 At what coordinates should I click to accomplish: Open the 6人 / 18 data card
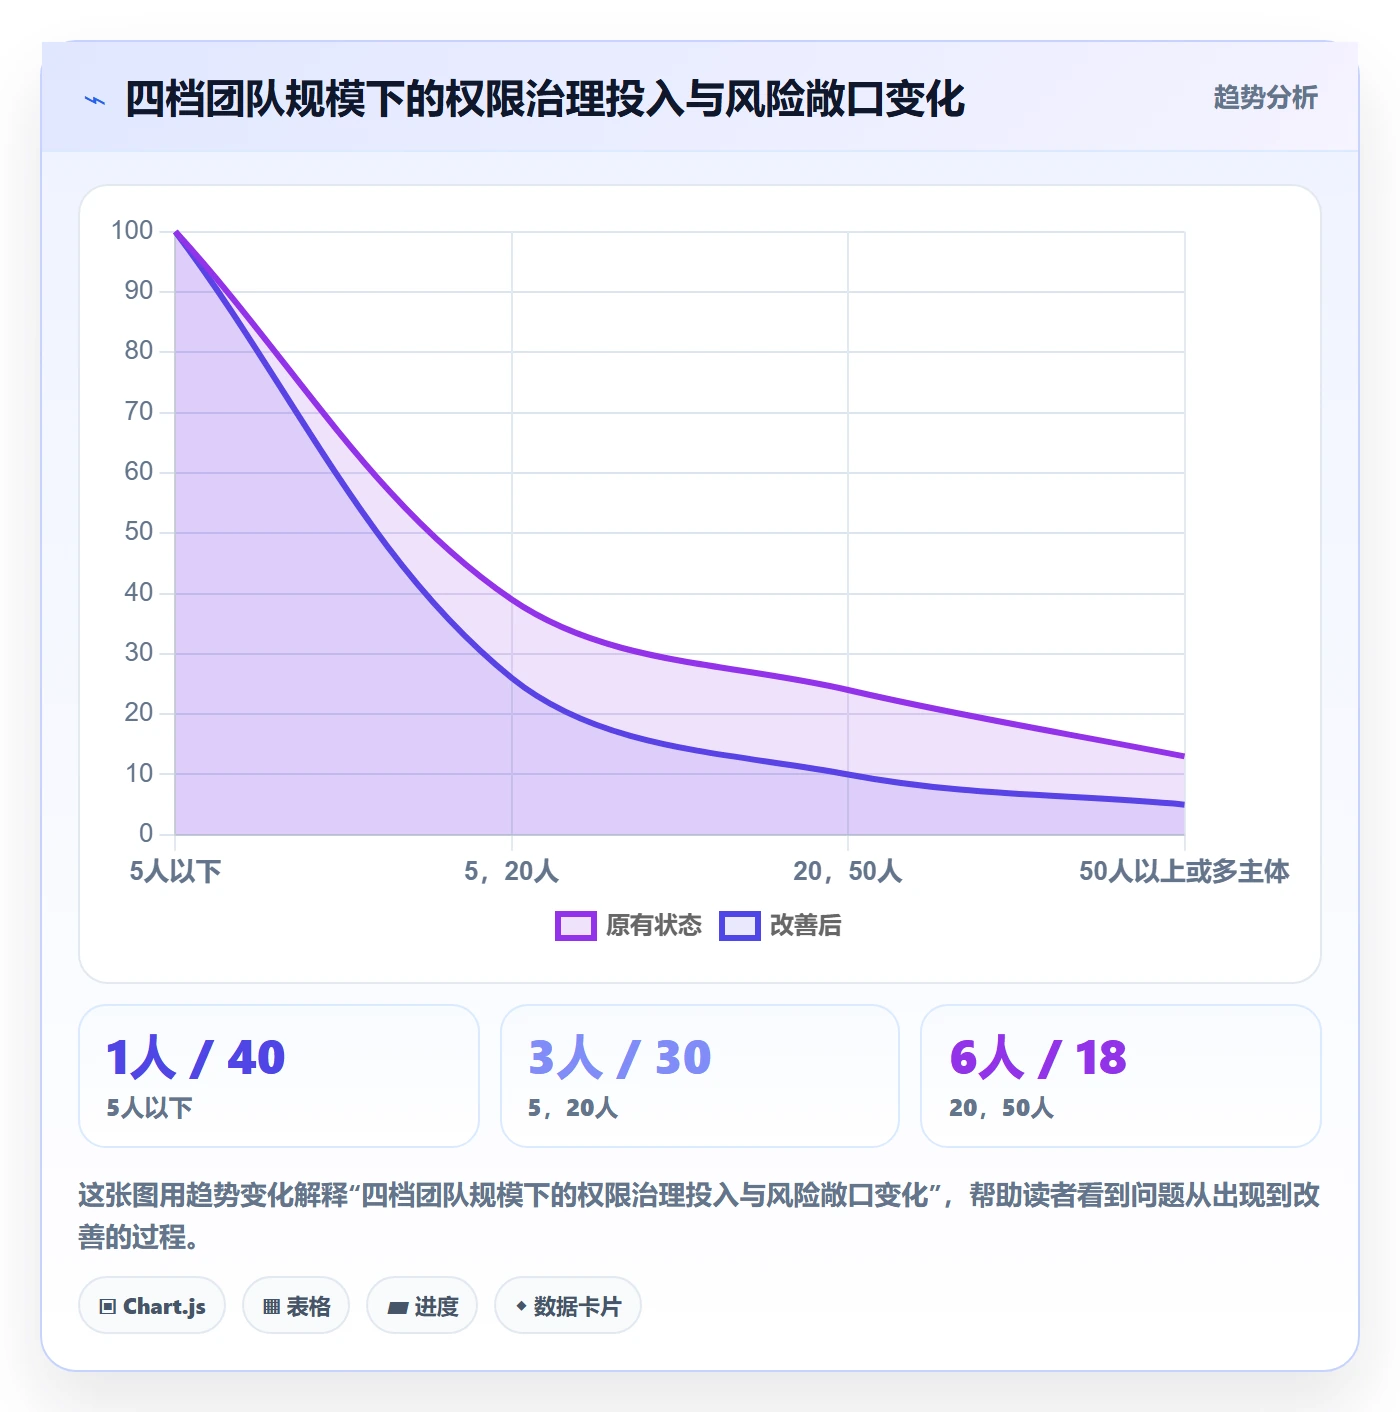pyautogui.click(x=1121, y=1076)
